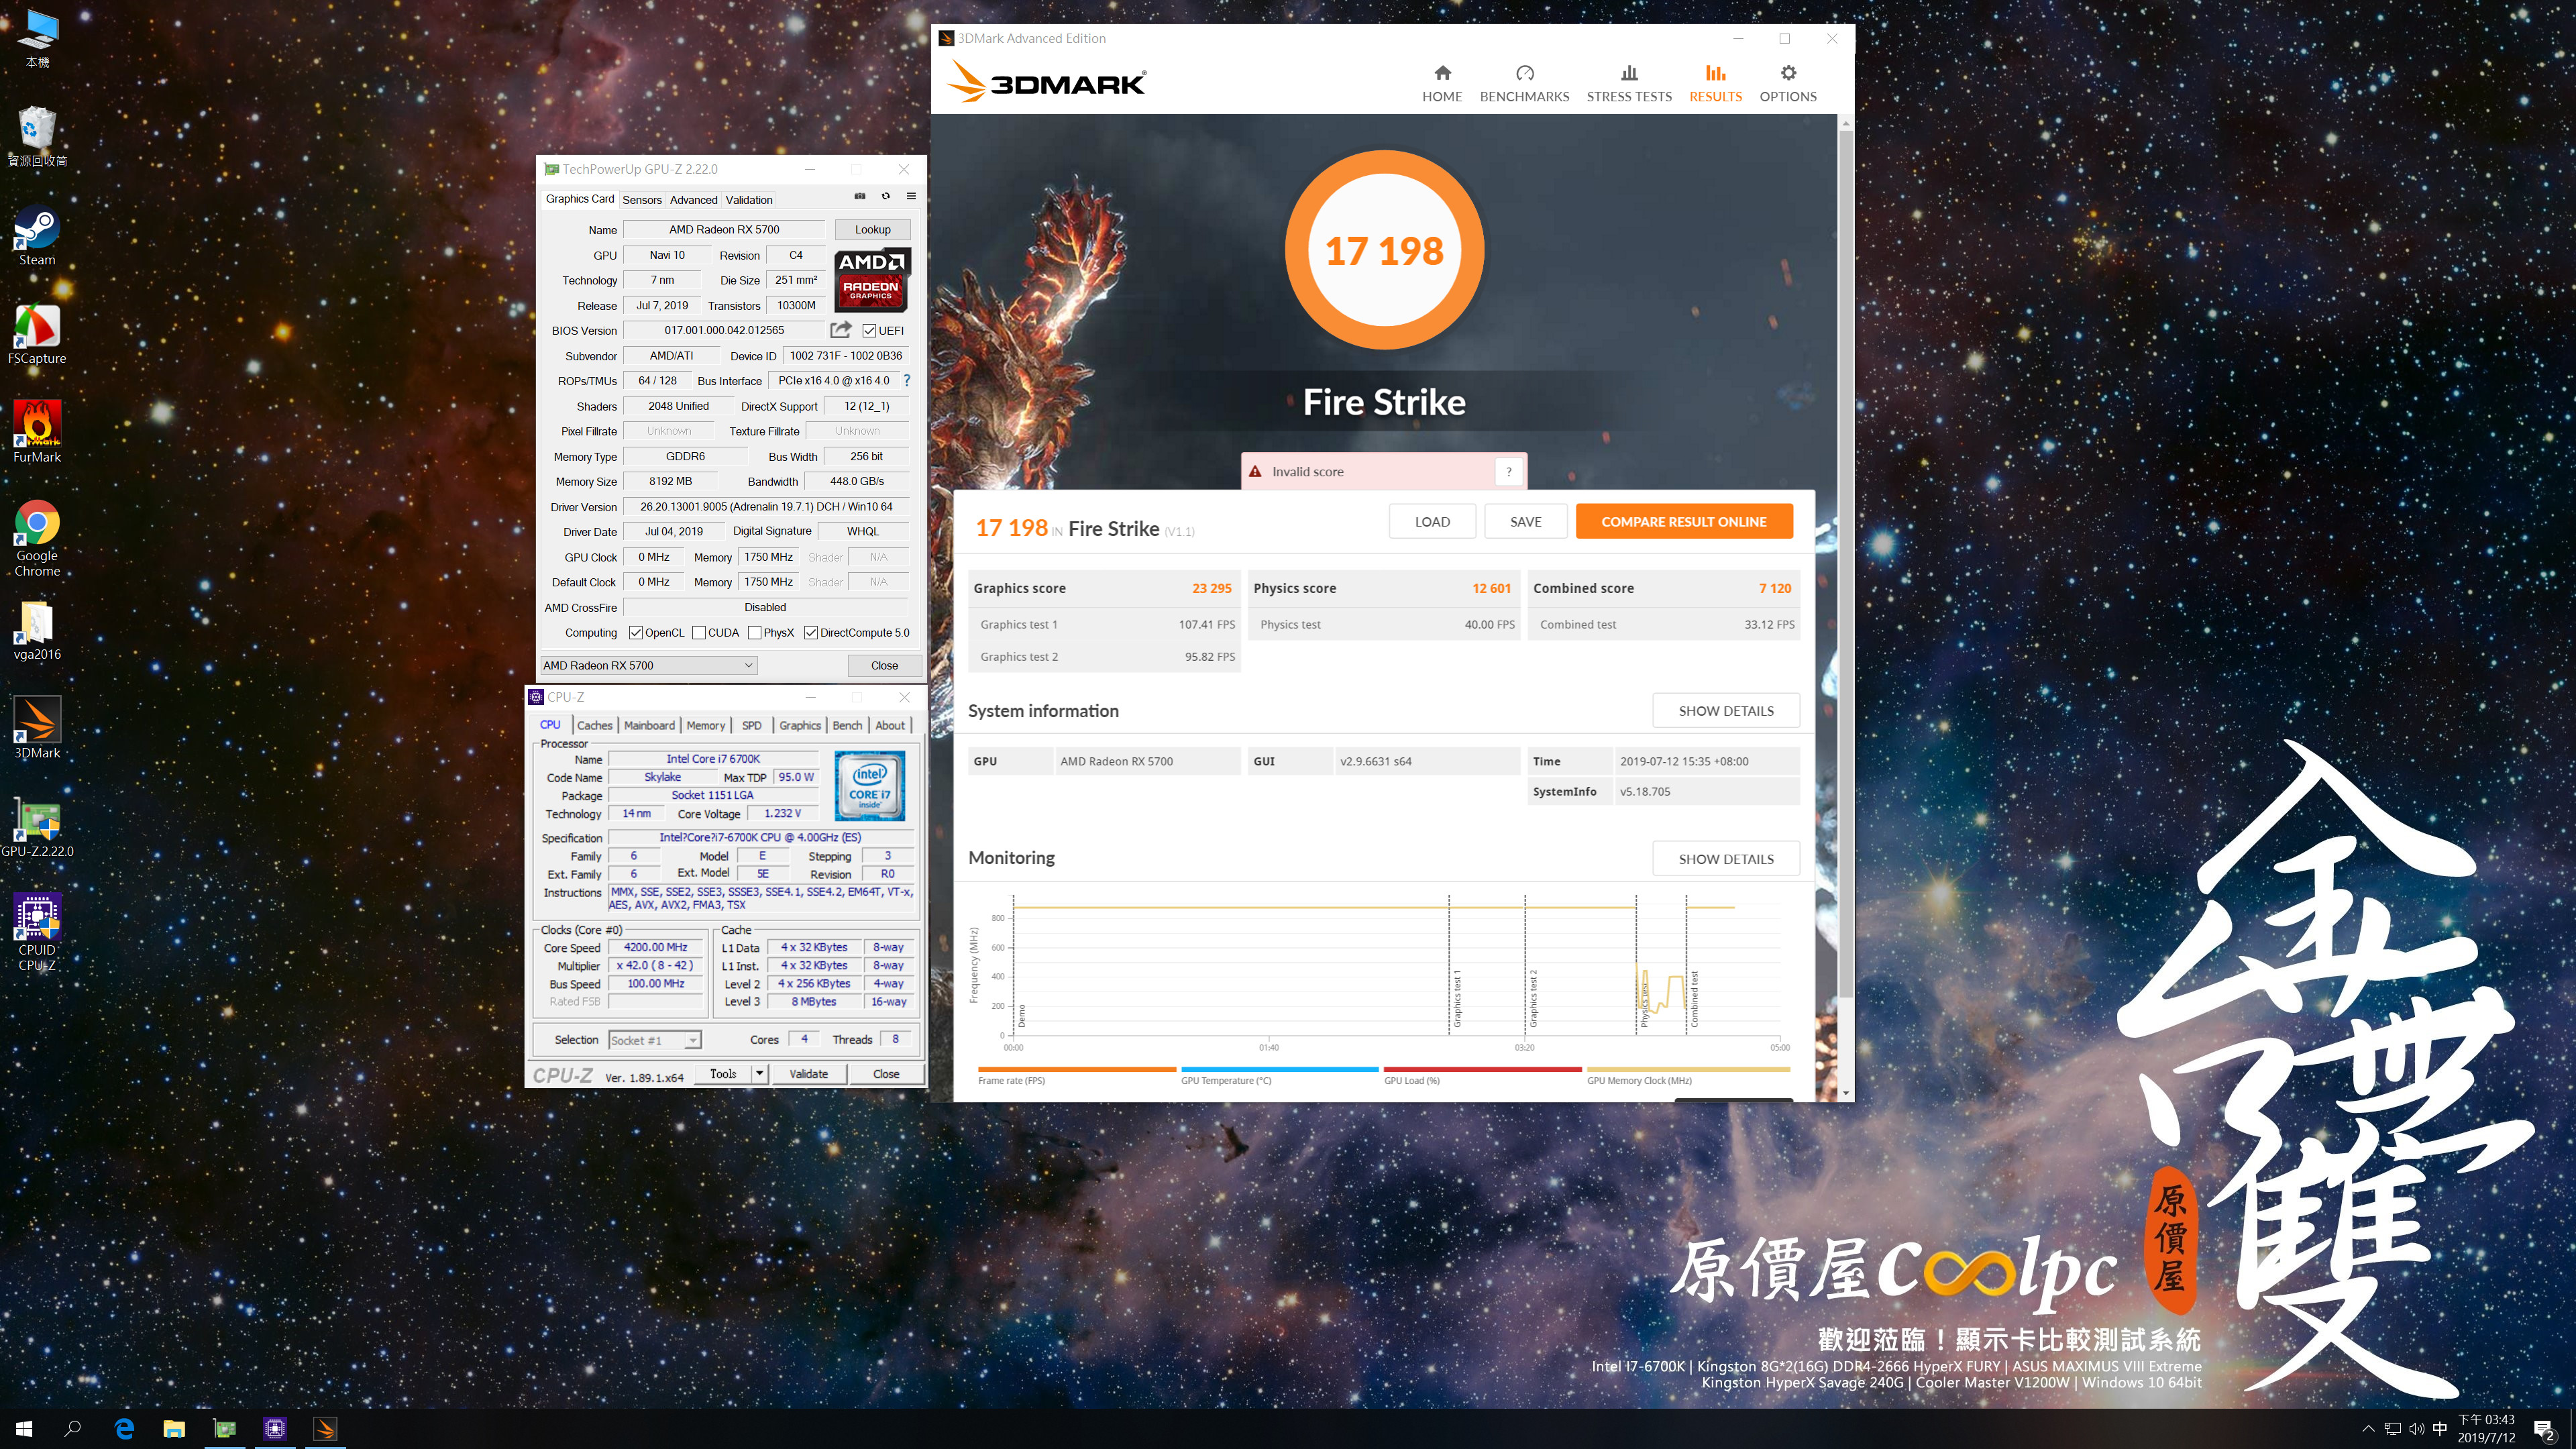Screen dimensions: 2576x1449
Task: Click the 3DMark vertical scrollbar thumb
Action: tap(1846, 565)
